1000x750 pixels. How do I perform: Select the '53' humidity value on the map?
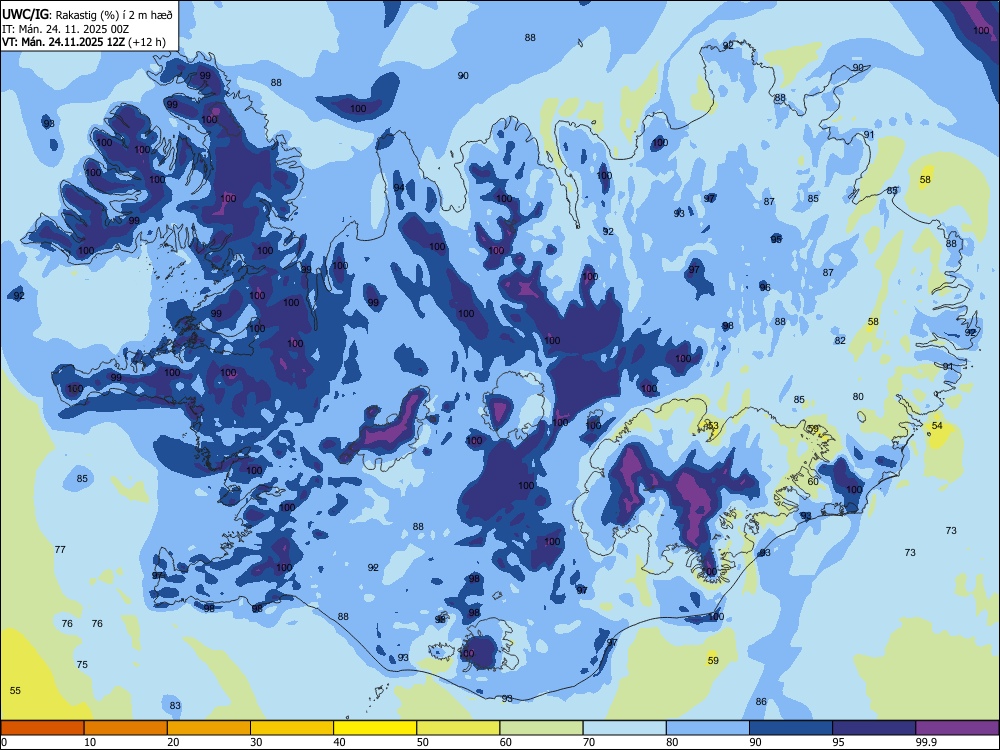712,425
